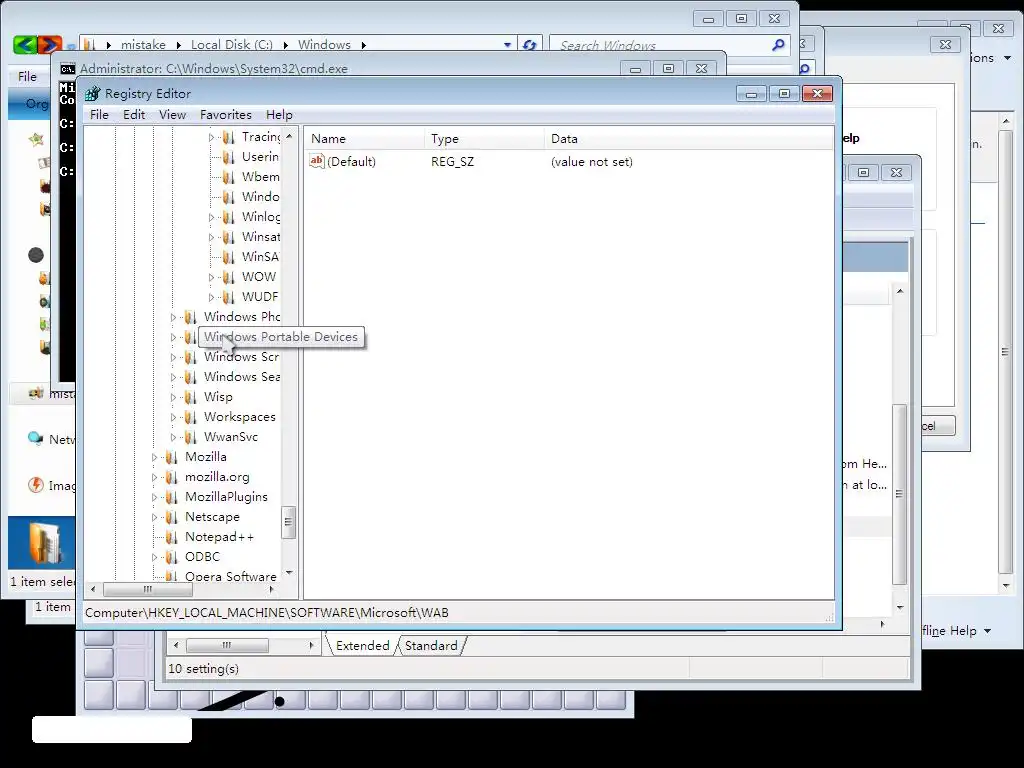Click the Explorer refresh icon
Screen dimensions: 1024x768
(x=530, y=45)
